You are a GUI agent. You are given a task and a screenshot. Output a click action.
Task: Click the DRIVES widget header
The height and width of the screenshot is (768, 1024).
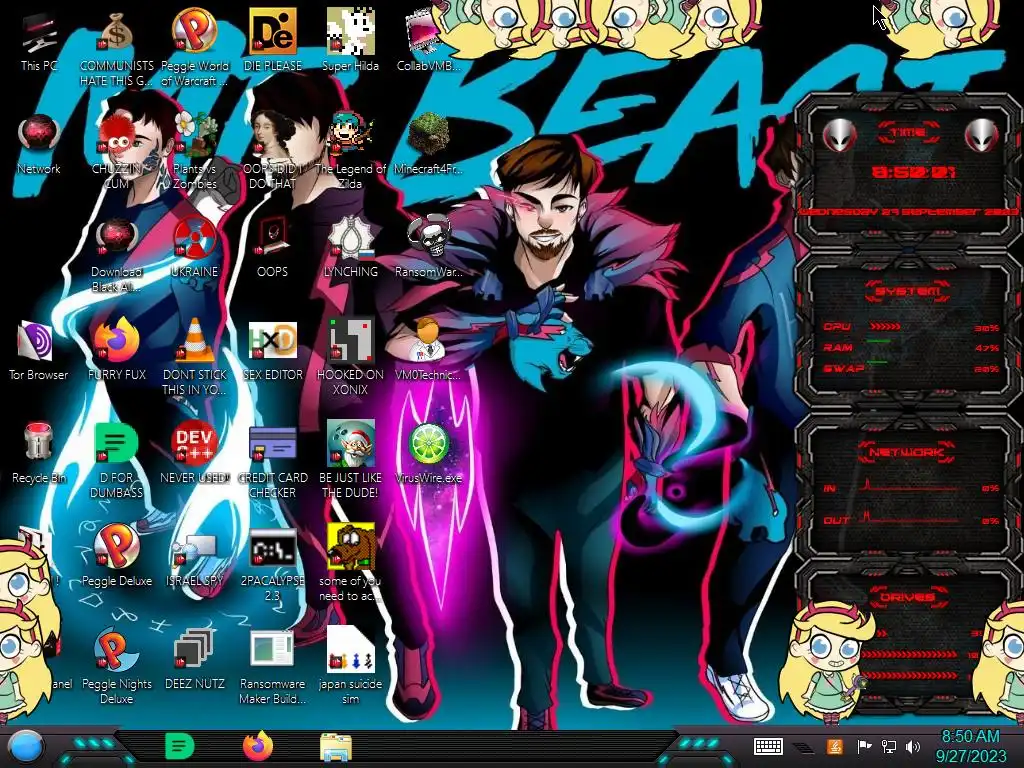click(907, 597)
